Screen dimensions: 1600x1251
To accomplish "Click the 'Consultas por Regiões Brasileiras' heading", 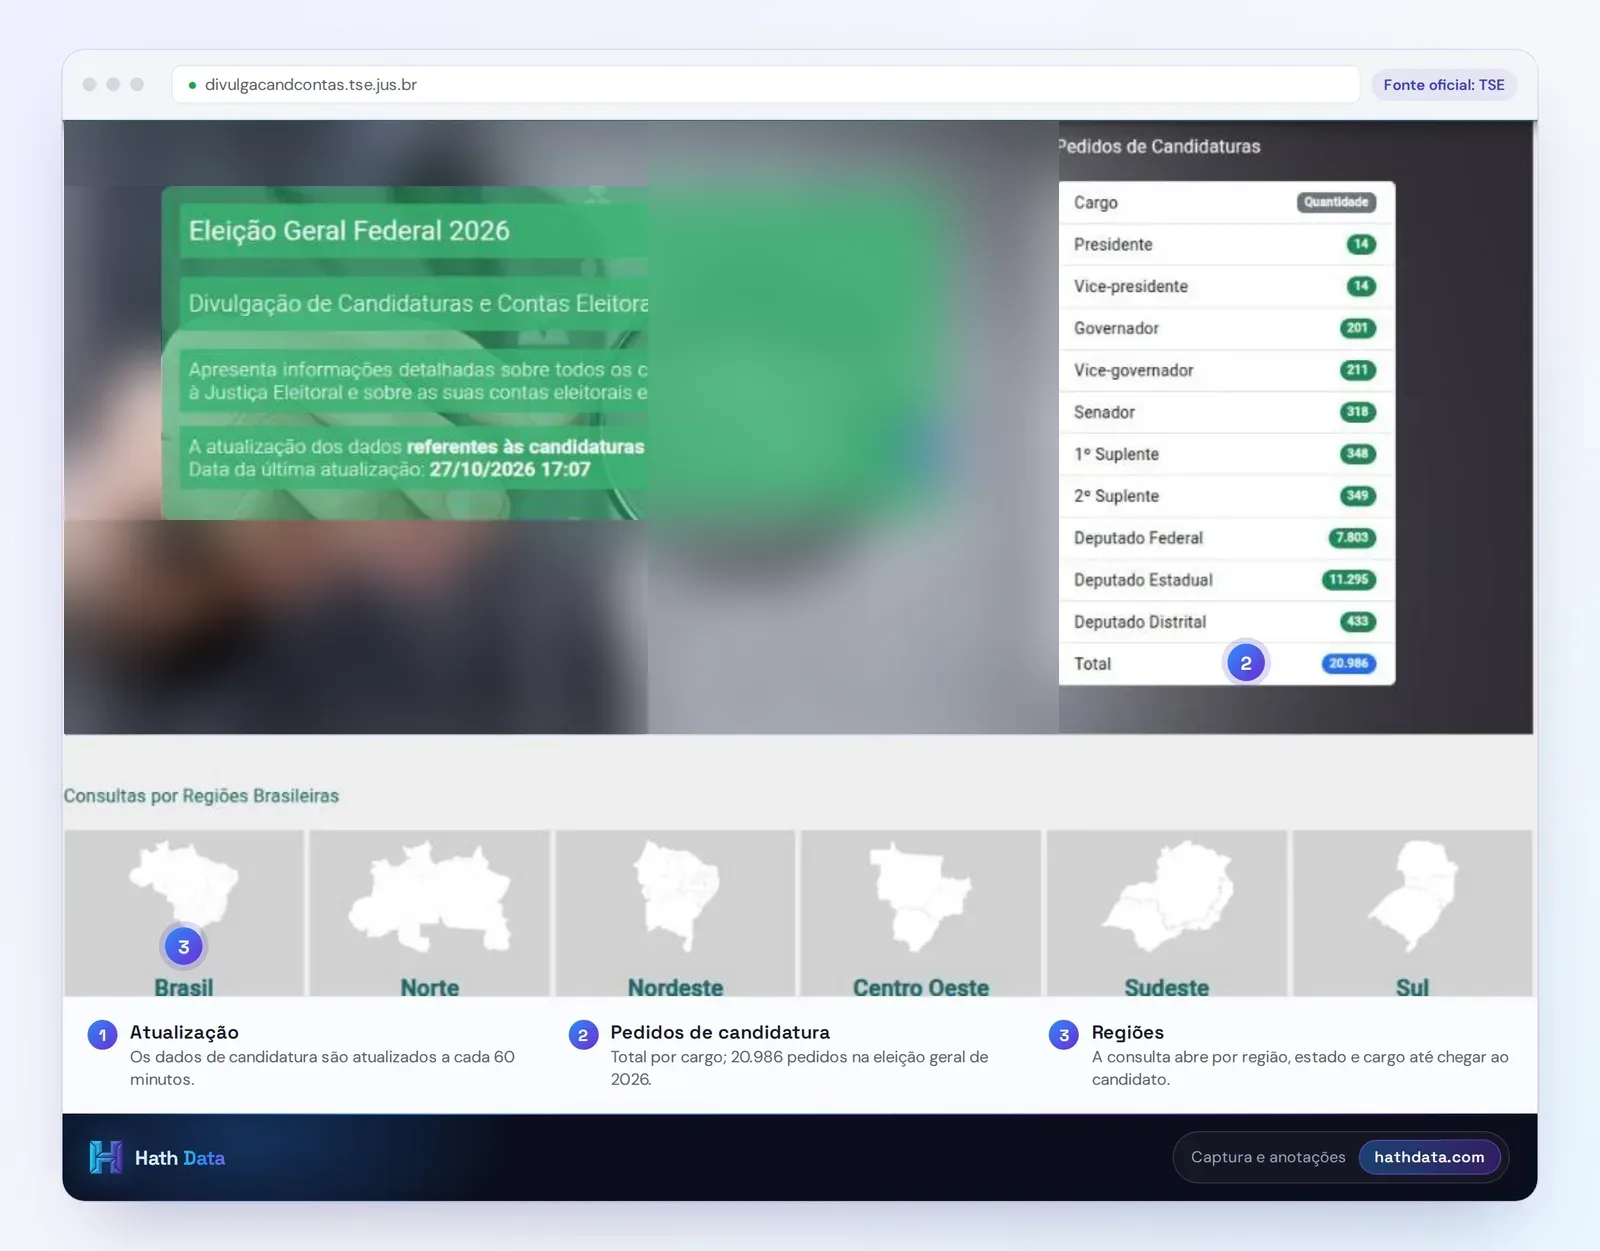I will [x=201, y=796].
